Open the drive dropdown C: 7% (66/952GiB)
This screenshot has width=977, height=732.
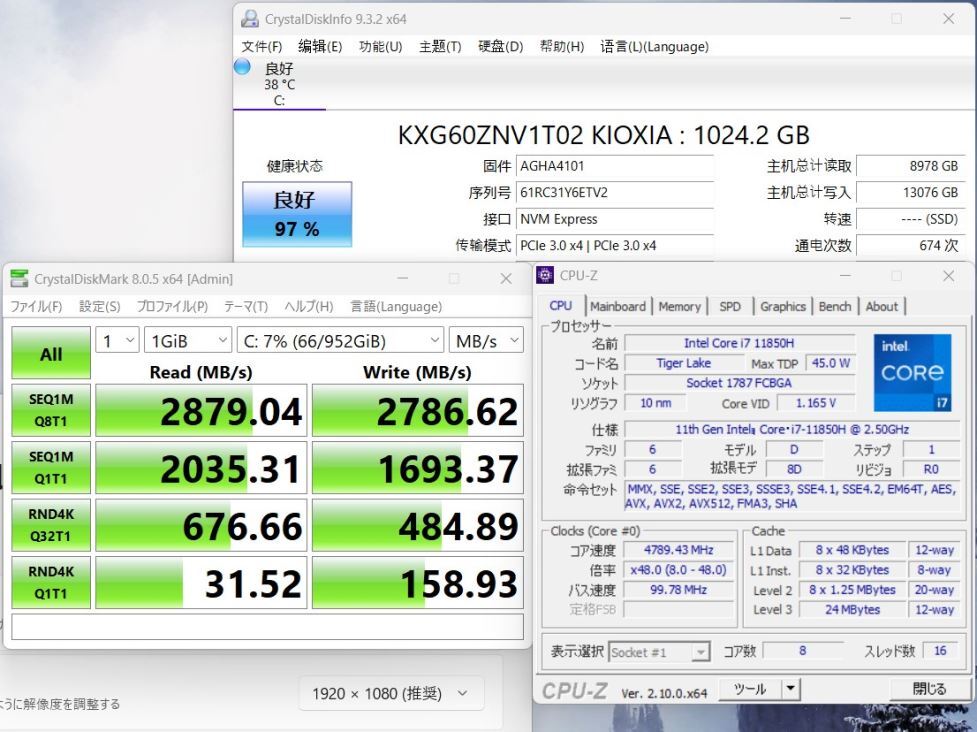pos(340,341)
